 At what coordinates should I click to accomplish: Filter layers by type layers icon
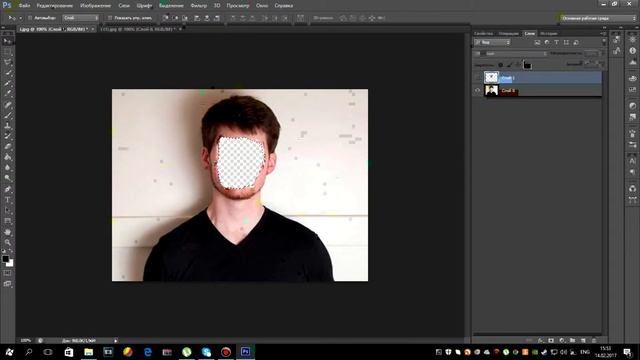click(x=556, y=42)
